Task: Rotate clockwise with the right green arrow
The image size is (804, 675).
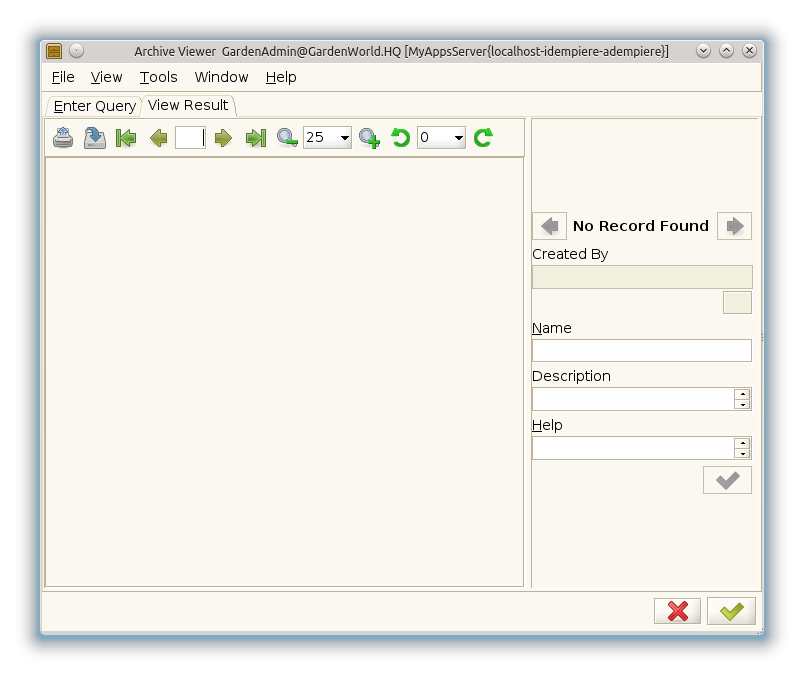Action: pos(483,138)
